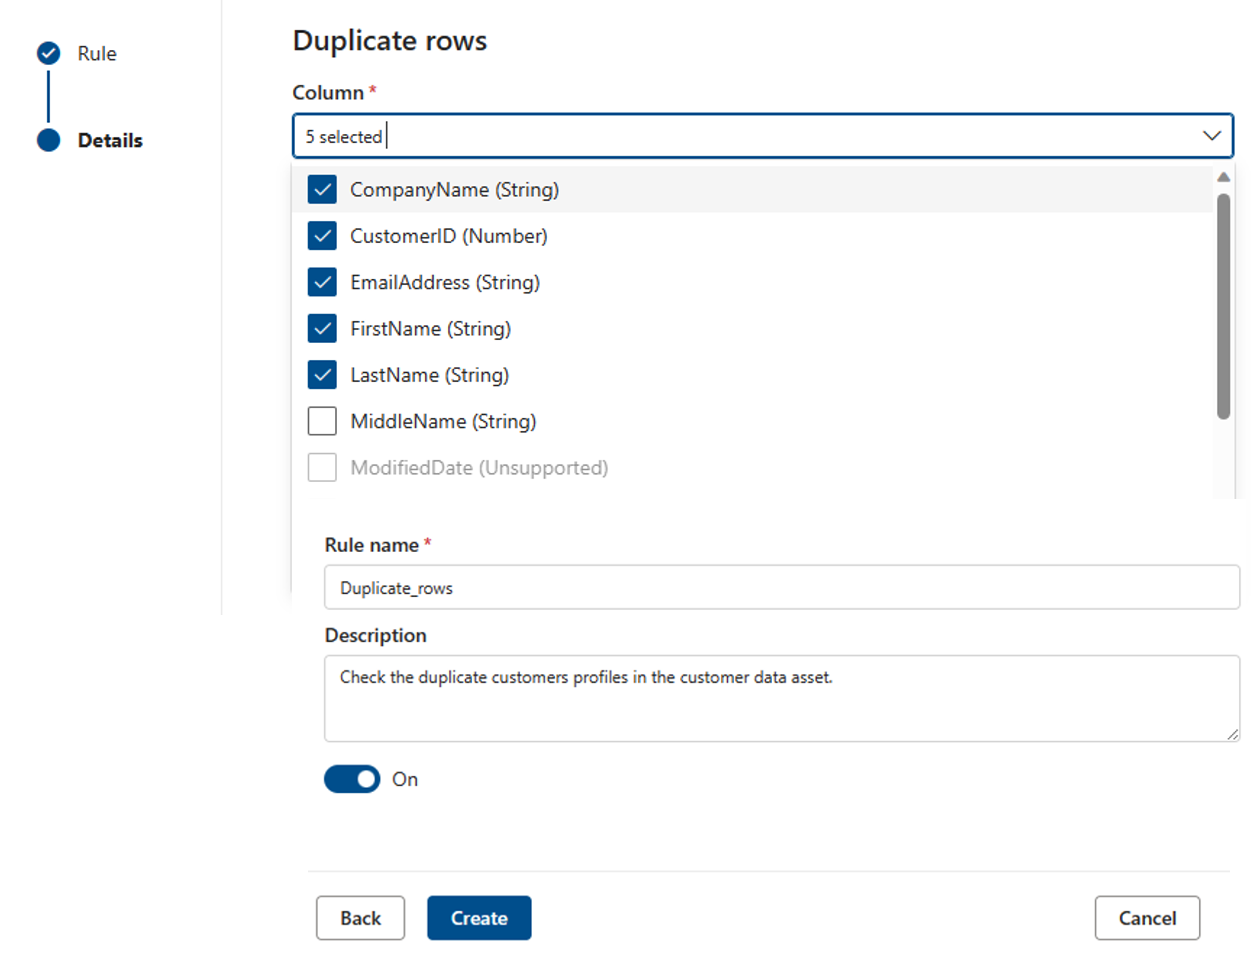Uncheck the CompanyName (String) checkbox
Image resolution: width=1253 pixels, height=955 pixels.
pyautogui.click(x=322, y=189)
